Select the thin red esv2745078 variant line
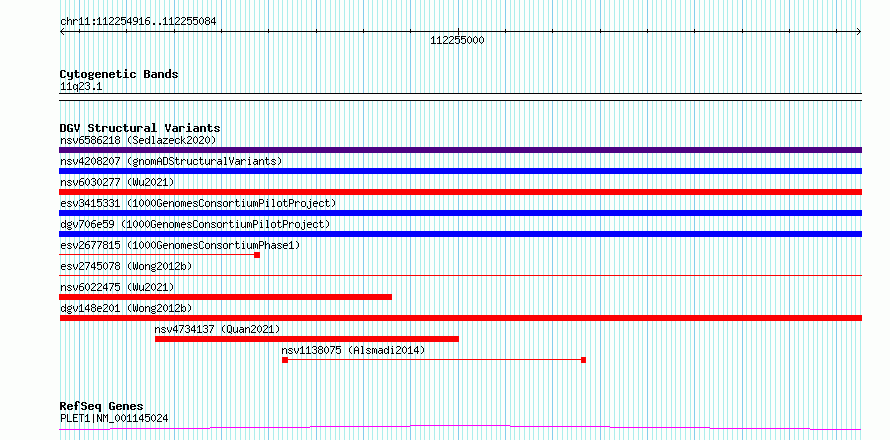Viewport: 890px width, 440px height. click(x=460, y=275)
